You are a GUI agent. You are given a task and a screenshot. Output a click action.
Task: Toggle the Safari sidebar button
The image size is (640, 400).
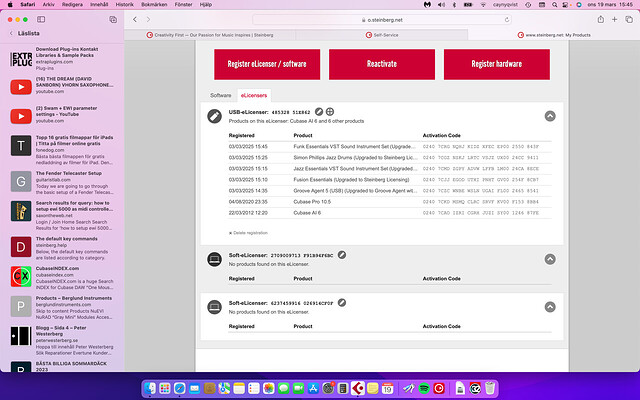tap(41, 19)
